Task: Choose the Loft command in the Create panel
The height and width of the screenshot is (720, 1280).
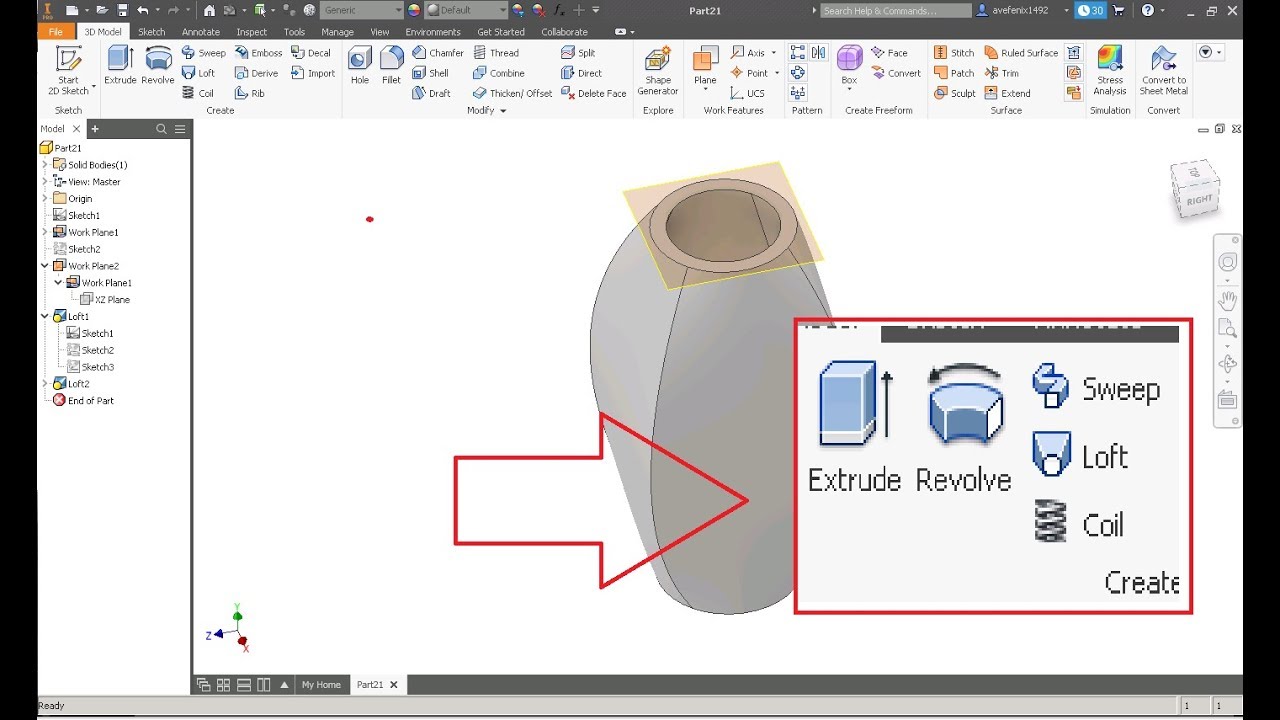Action: tap(198, 73)
